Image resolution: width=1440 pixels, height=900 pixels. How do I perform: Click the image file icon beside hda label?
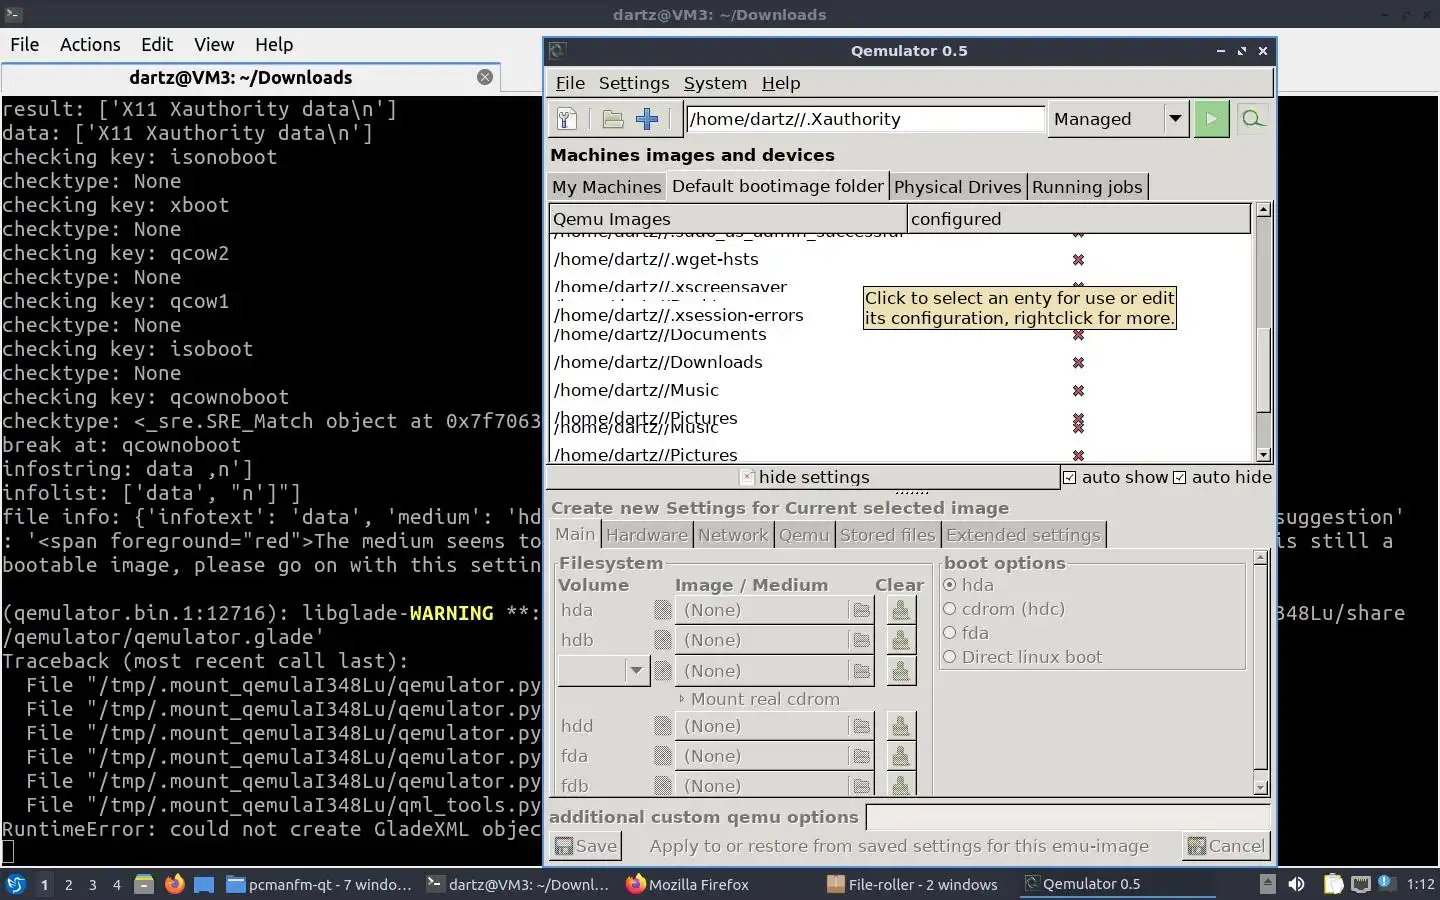[x=662, y=610]
